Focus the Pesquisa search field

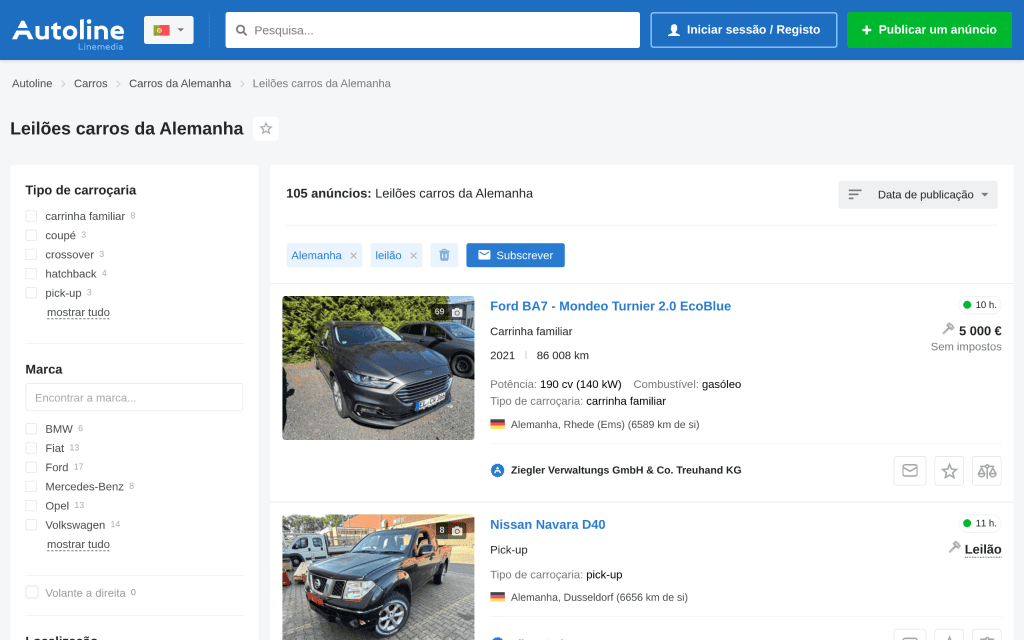(432, 30)
